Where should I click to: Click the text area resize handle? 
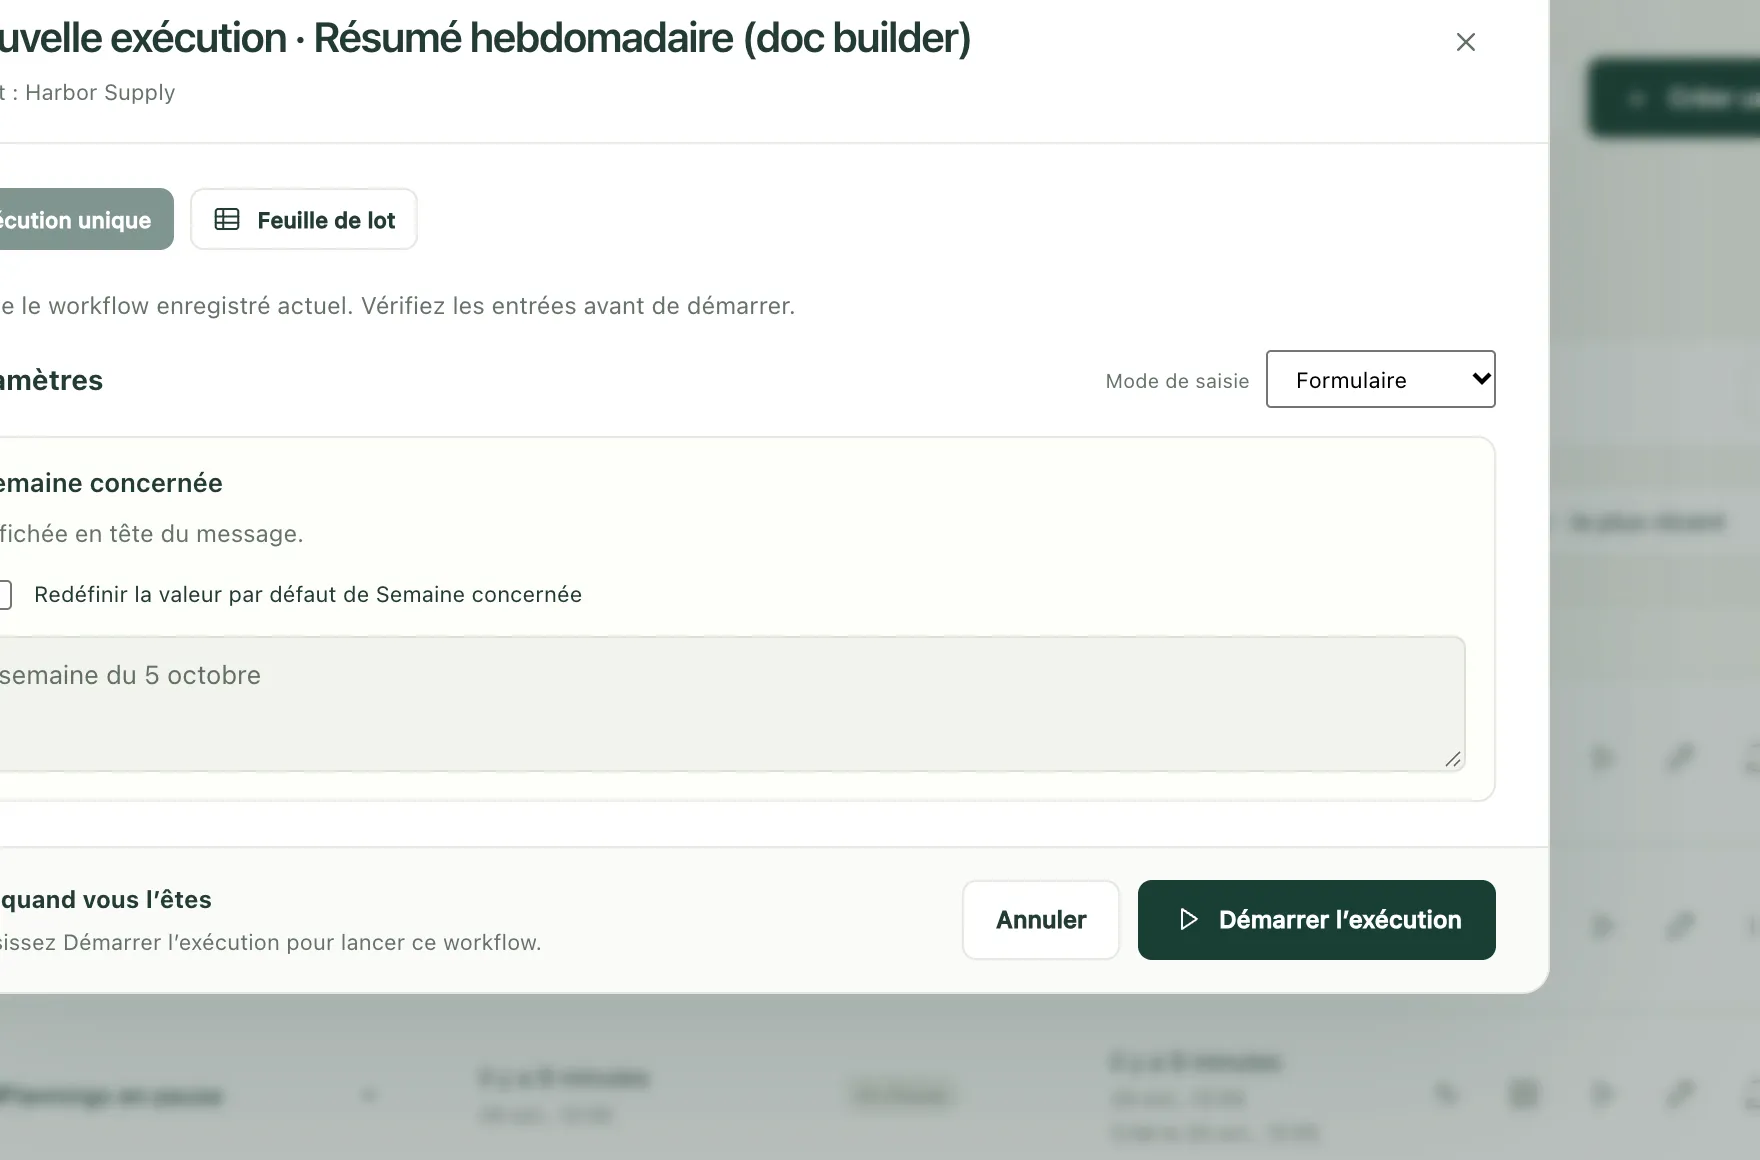pyautogui.click(x=1453, y=759)
